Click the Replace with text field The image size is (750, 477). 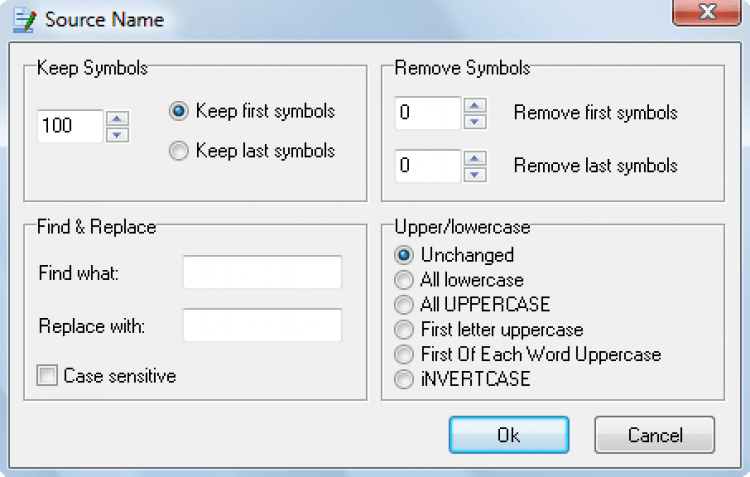pyautogui.click(x=262, y=325)
